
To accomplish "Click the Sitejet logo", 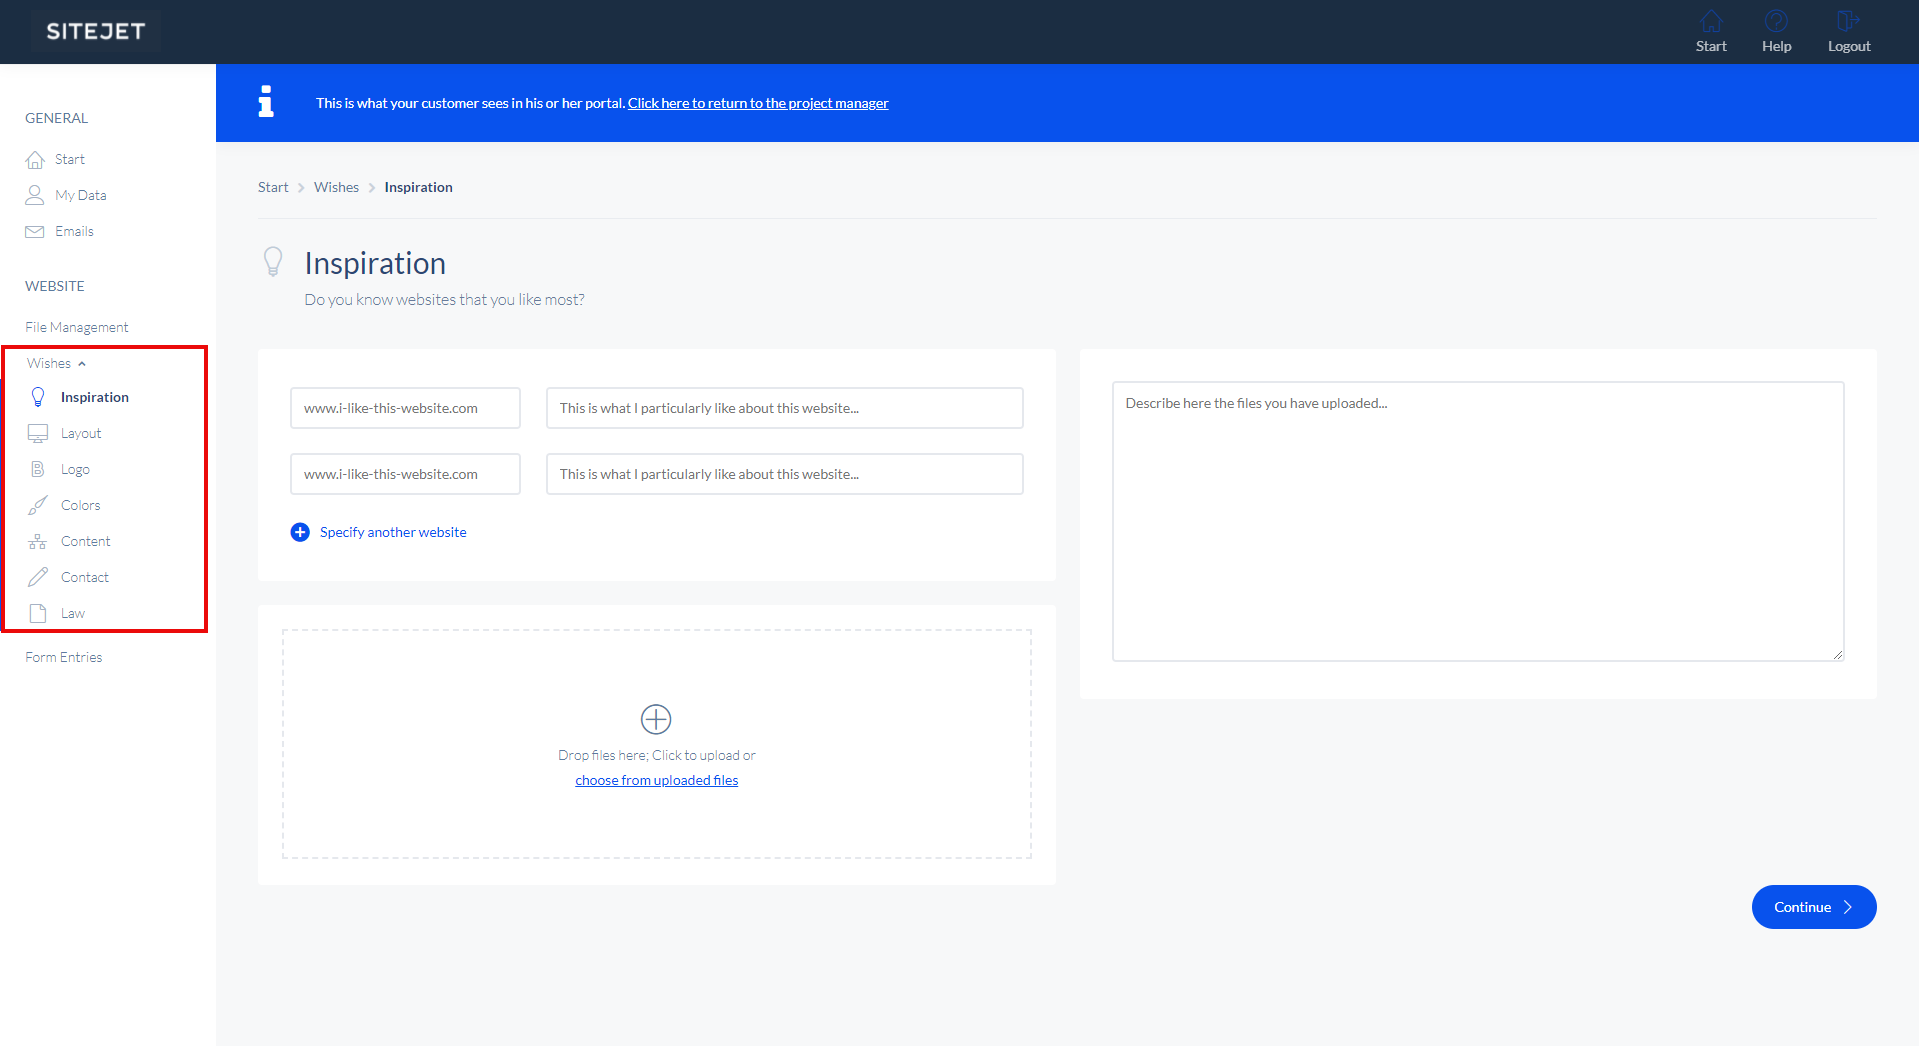I will [96, 31].
